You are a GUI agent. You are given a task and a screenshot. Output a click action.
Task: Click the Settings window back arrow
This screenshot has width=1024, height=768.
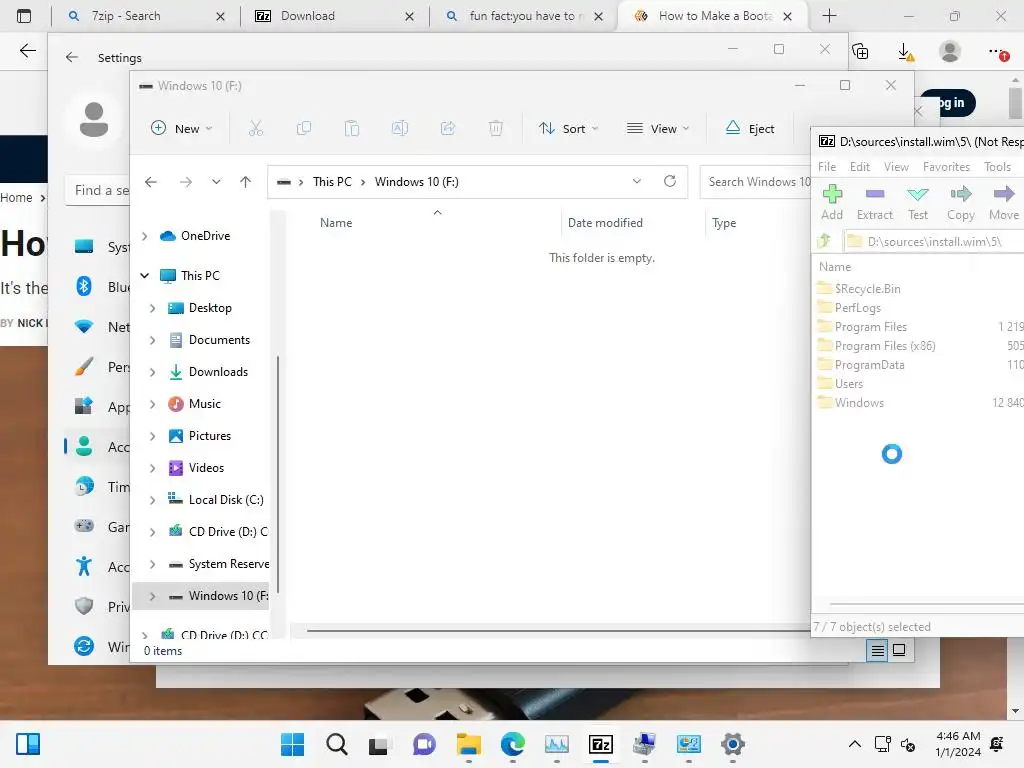(72, 57)
